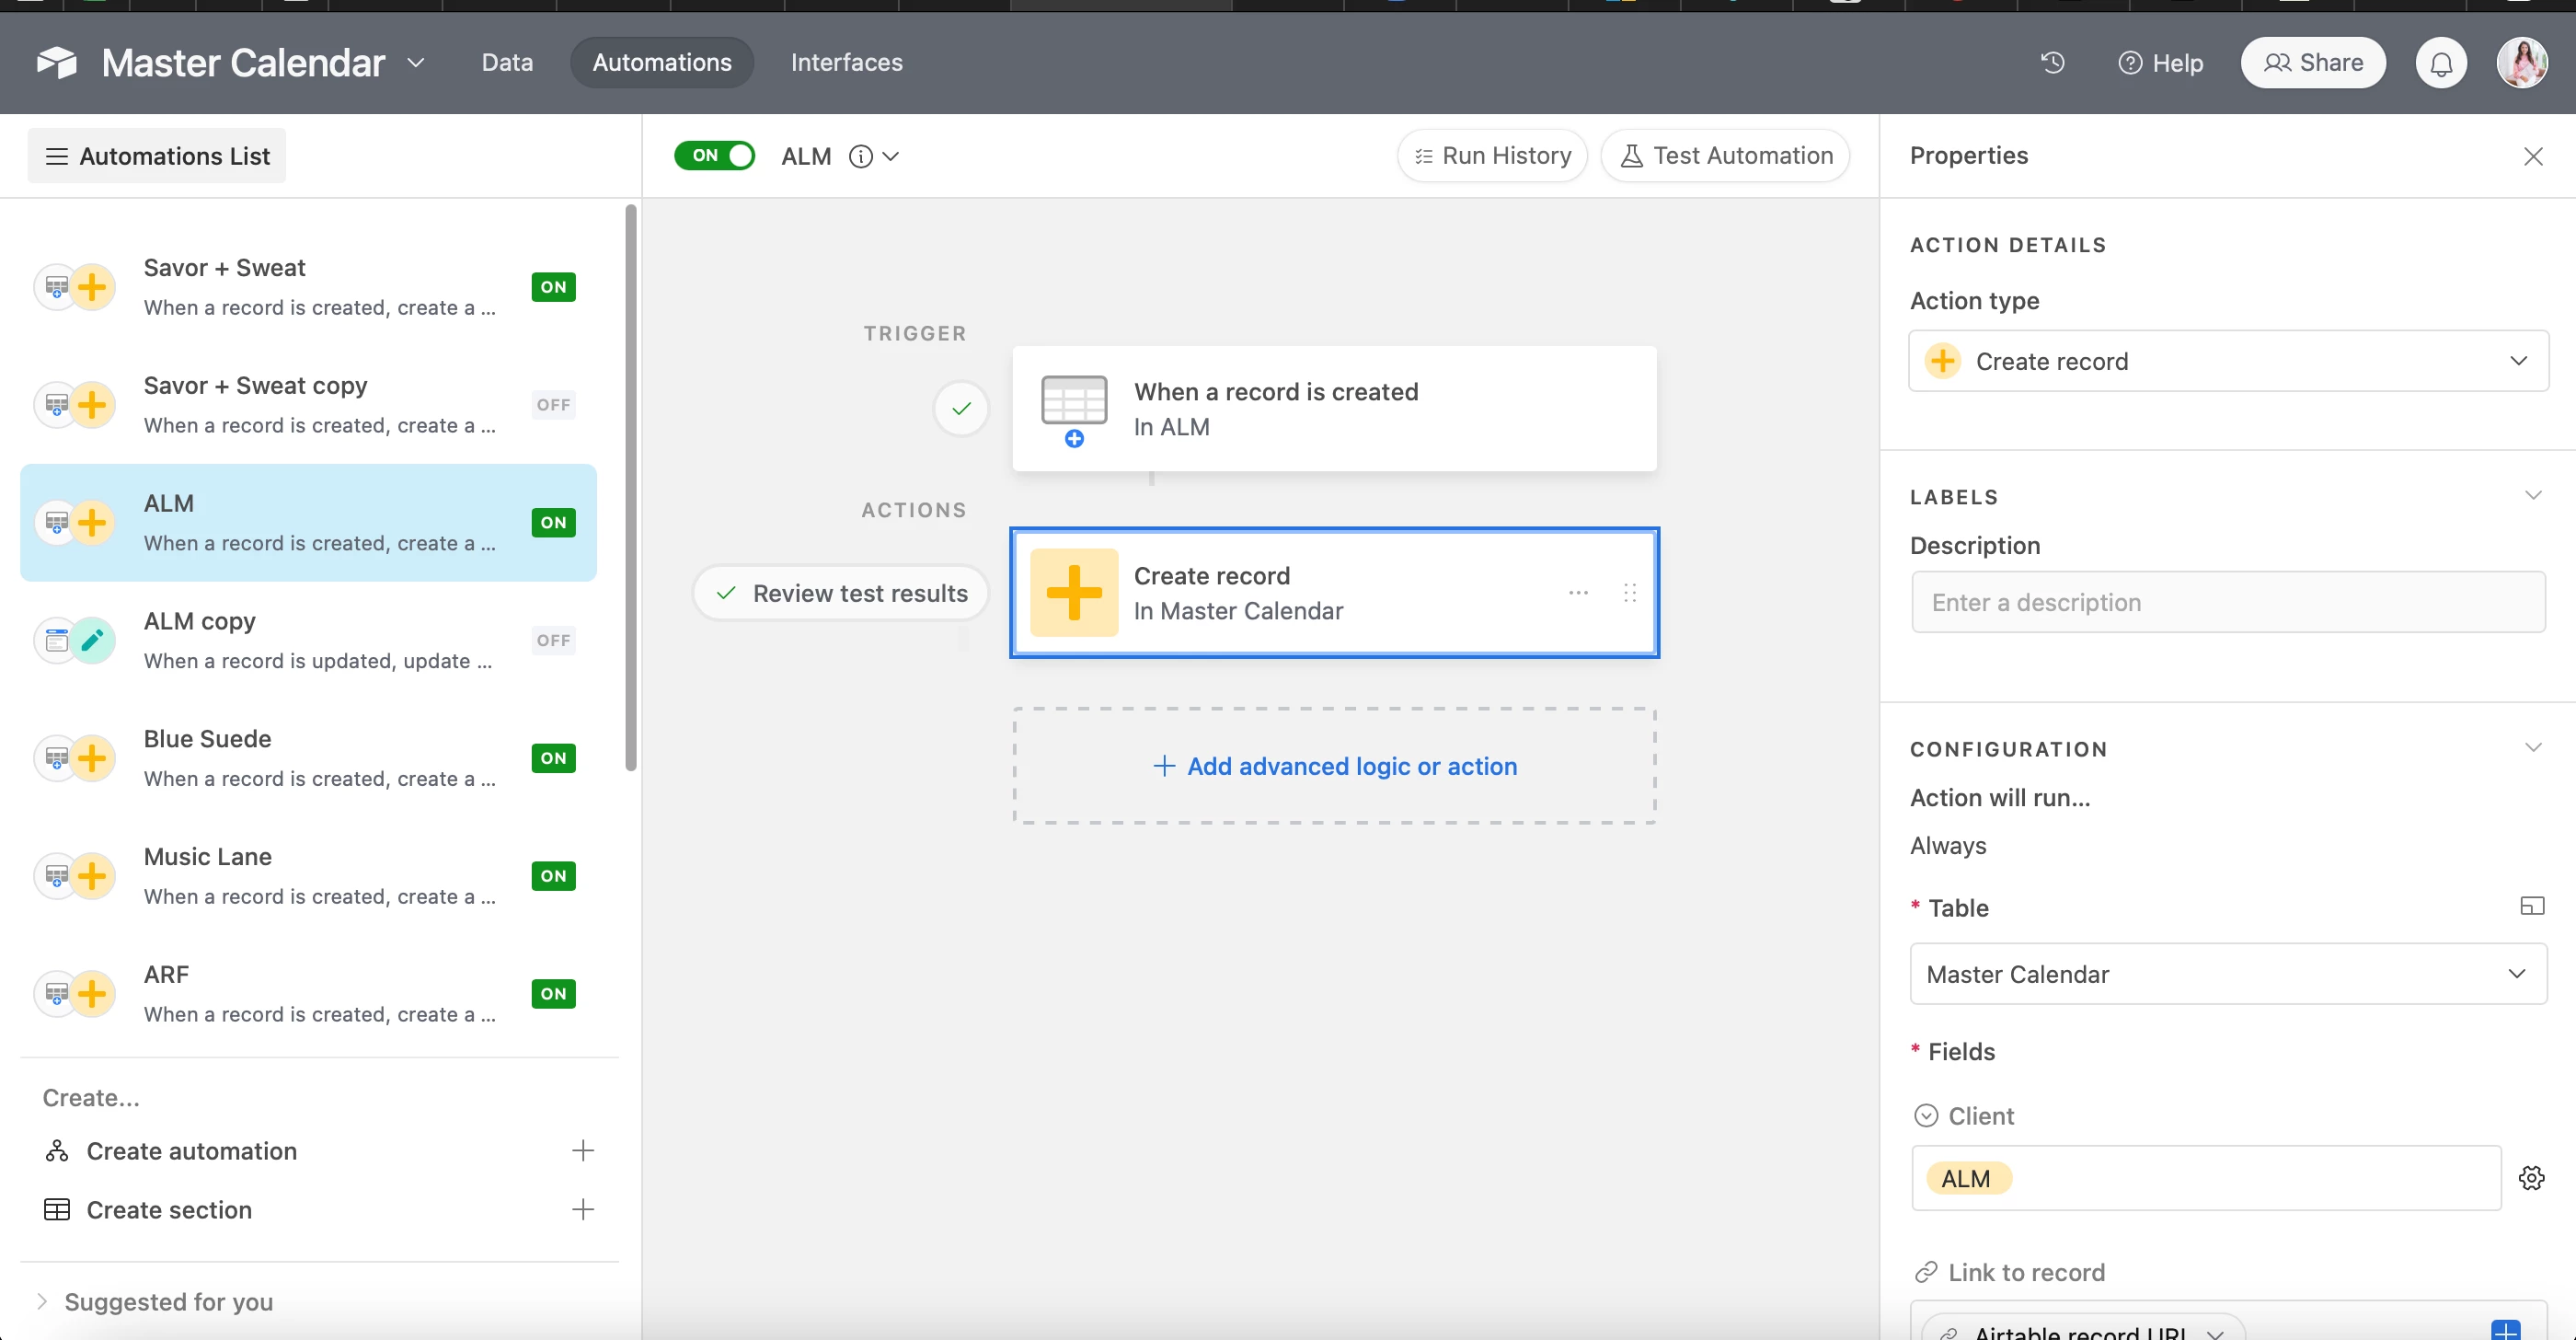Open the Master Calendar table dropdown
The height and width of the screenshot is (1340, 2576).
(2227, 974)
